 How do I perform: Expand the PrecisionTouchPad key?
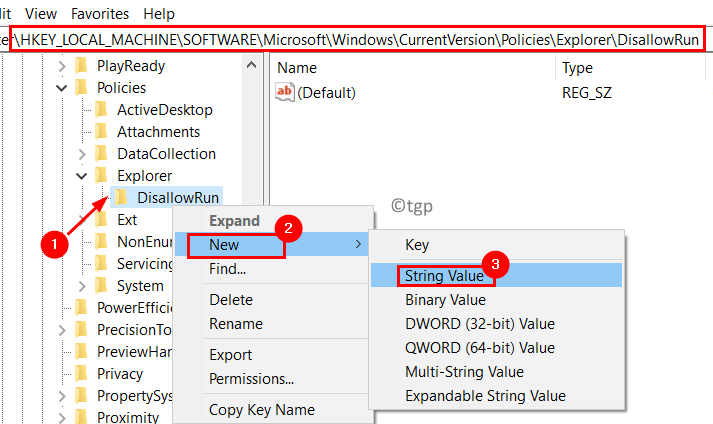(62, 330)
